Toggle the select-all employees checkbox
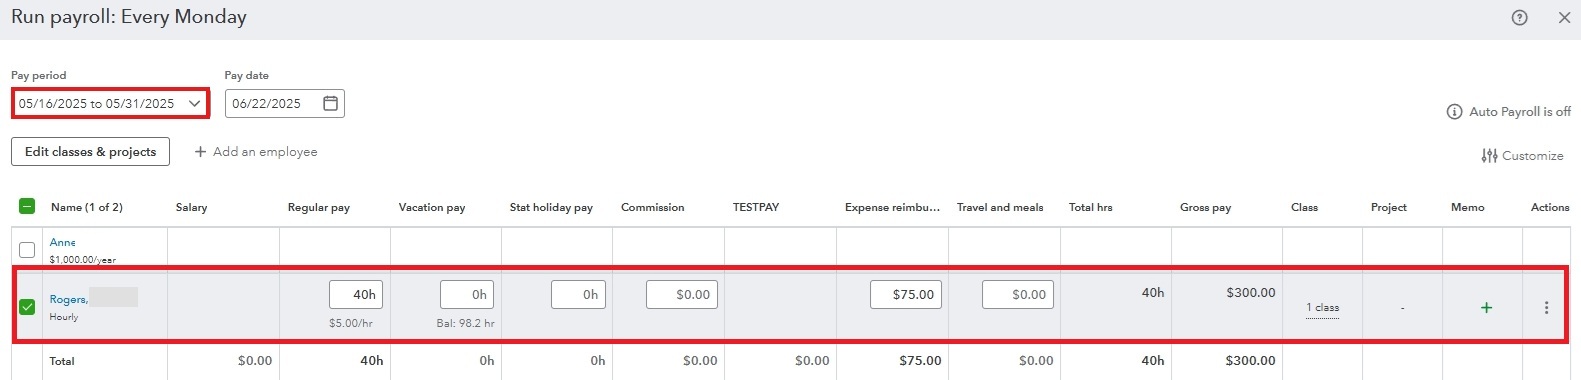This screenshot has height=380, width=1581. click(x=27, y=206)
